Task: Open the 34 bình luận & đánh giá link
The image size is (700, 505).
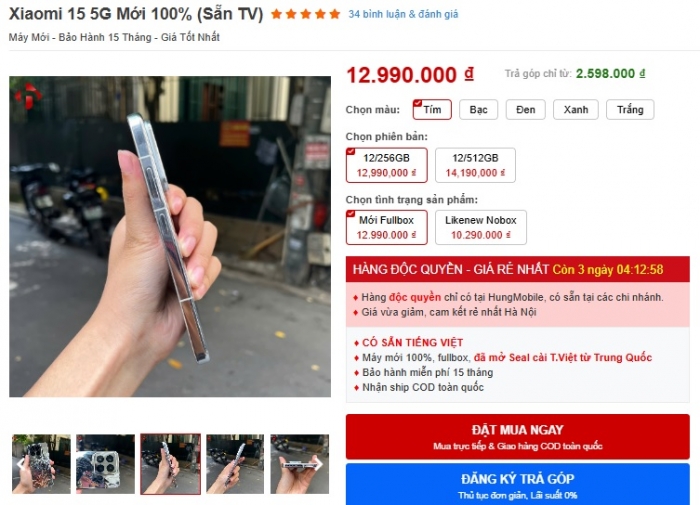Action: [403, 14]
